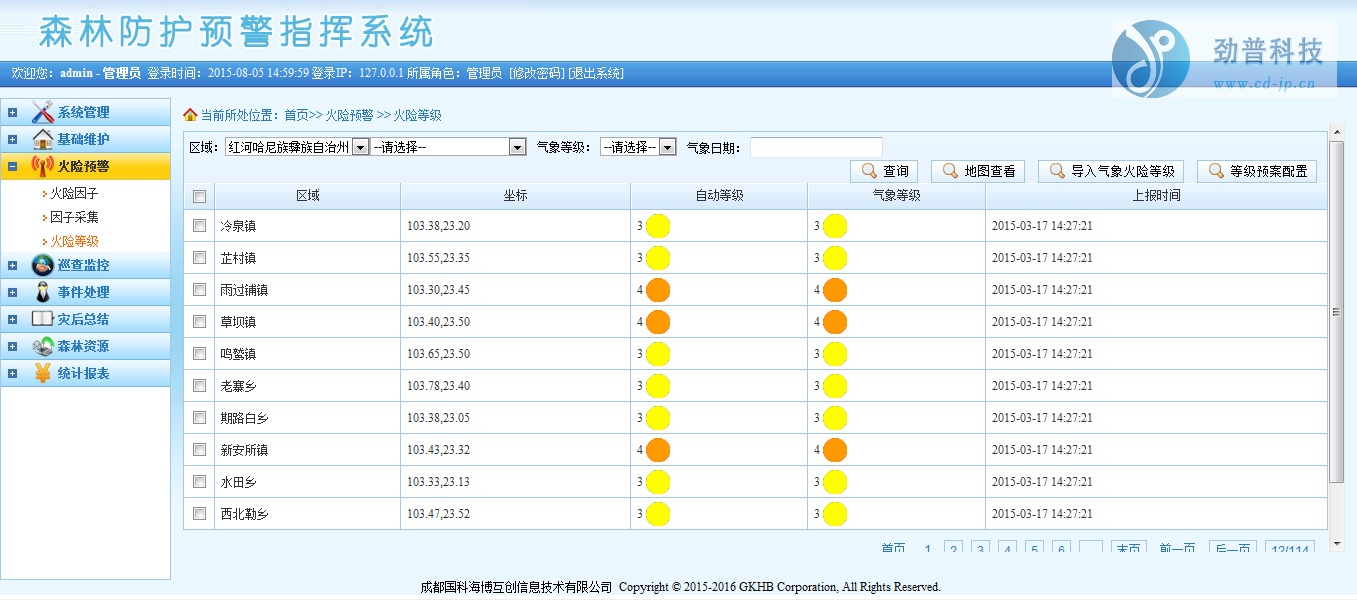Click the 地图查看 button
1357x601 pixels.
coord(978,171)
